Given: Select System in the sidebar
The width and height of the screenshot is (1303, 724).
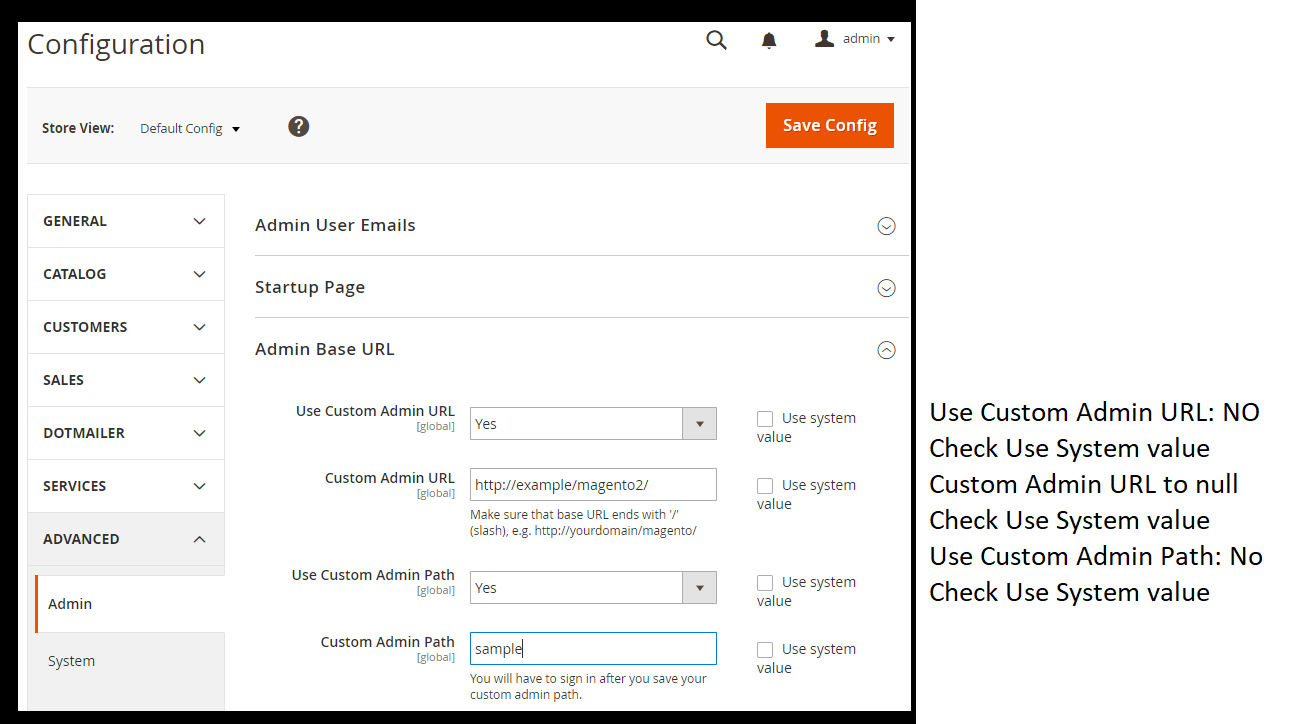Looking at the screenshot, I should click(71, 660).
